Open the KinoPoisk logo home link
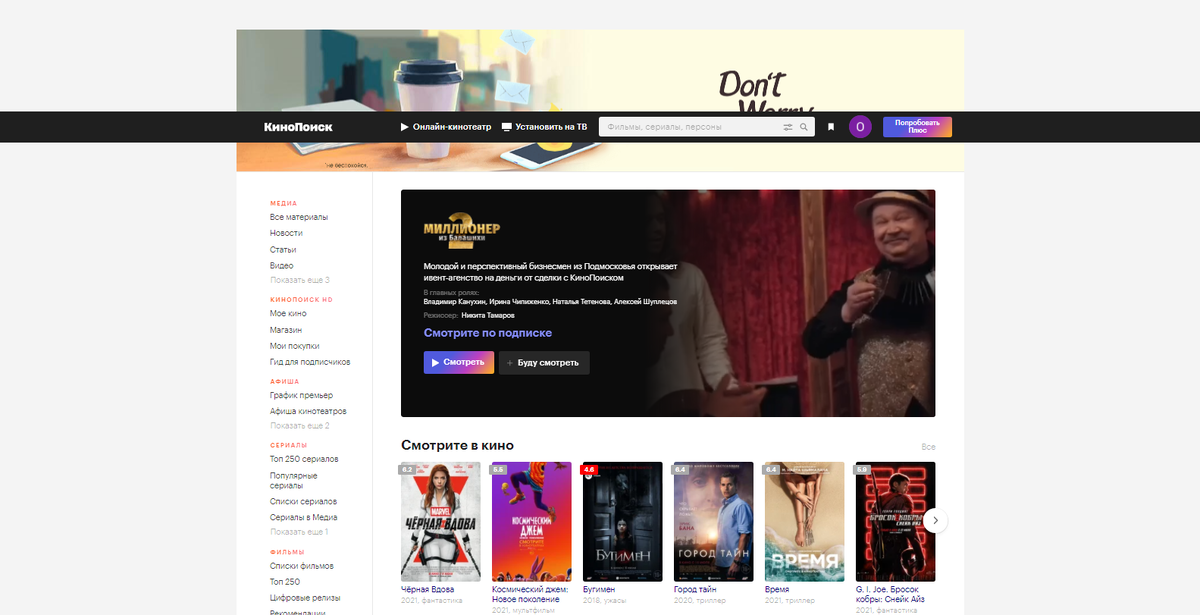Viewport: 1200px width, 615px height. coord(298,127)
